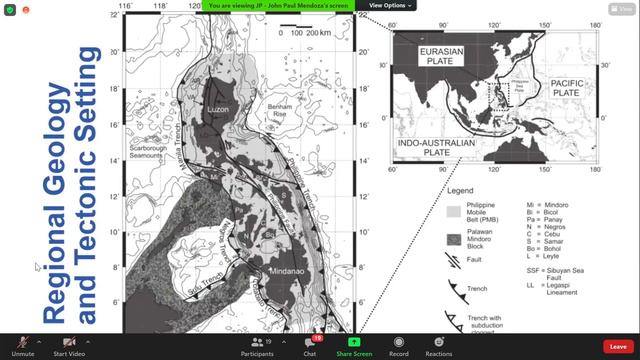This screenshot has height=360, width=640.
Task: Click the 'Regional Geology' slide title text
Action: (x=55, y=203)
